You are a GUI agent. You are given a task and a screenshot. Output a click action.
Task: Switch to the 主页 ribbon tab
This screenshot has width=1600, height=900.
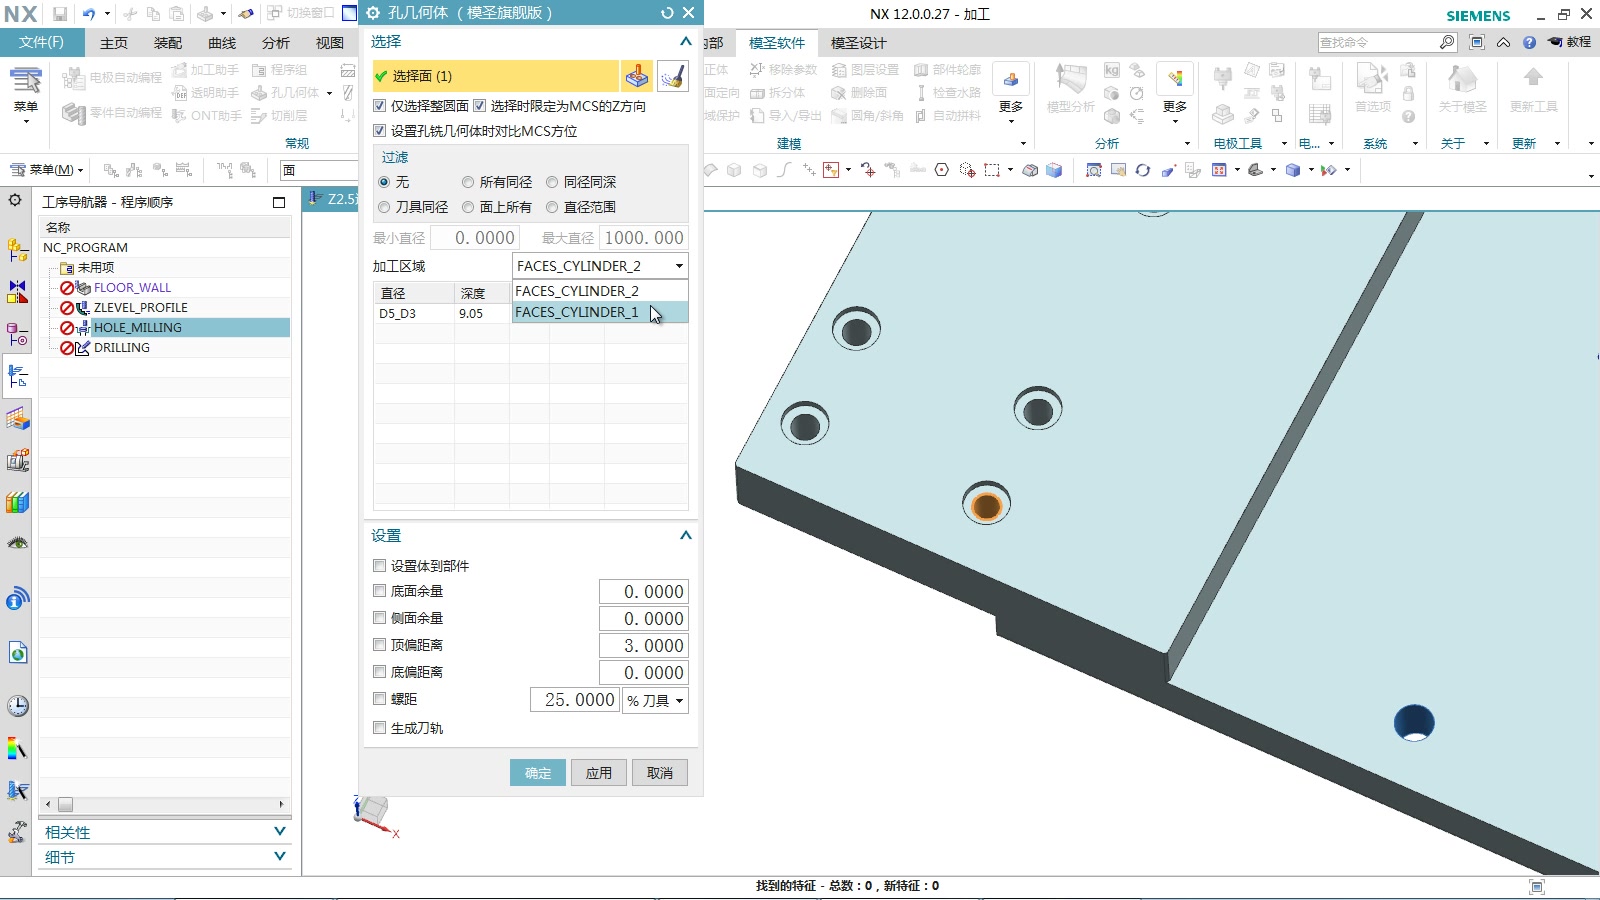(114, 43)
